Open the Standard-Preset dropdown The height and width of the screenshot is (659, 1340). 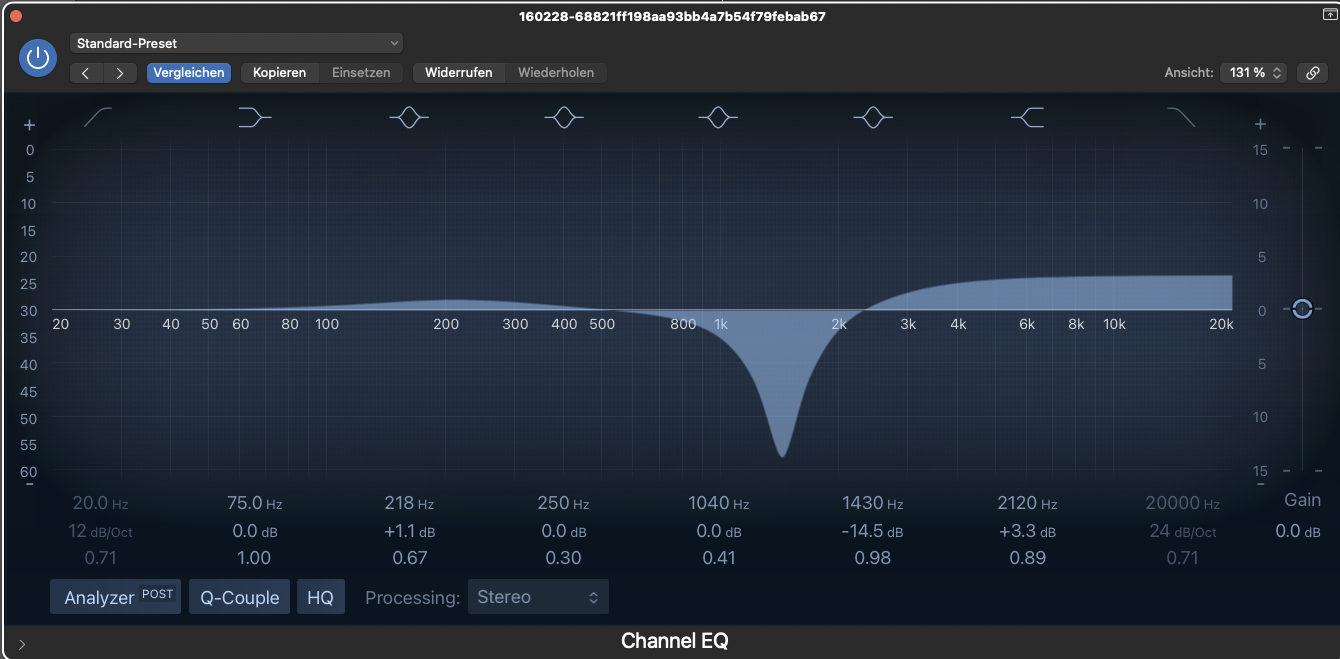(236, 43)
